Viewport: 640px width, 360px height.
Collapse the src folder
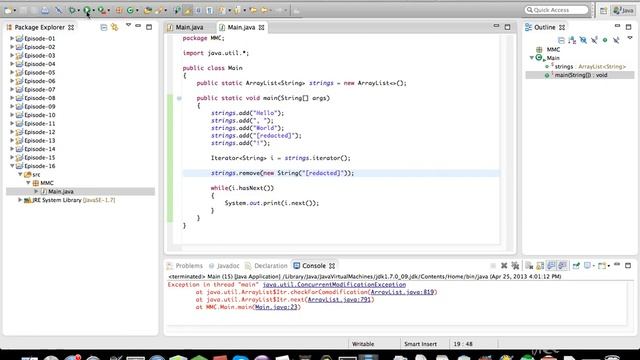point(20,174)
